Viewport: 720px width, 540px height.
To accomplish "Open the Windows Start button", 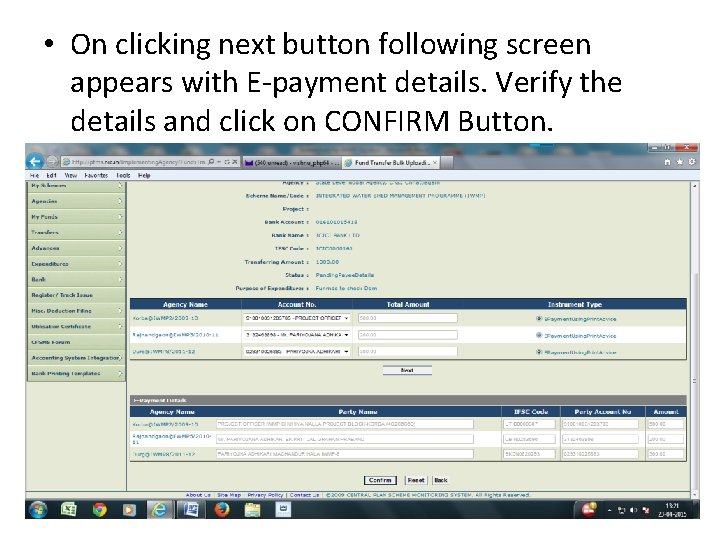I will pos(38,510).
